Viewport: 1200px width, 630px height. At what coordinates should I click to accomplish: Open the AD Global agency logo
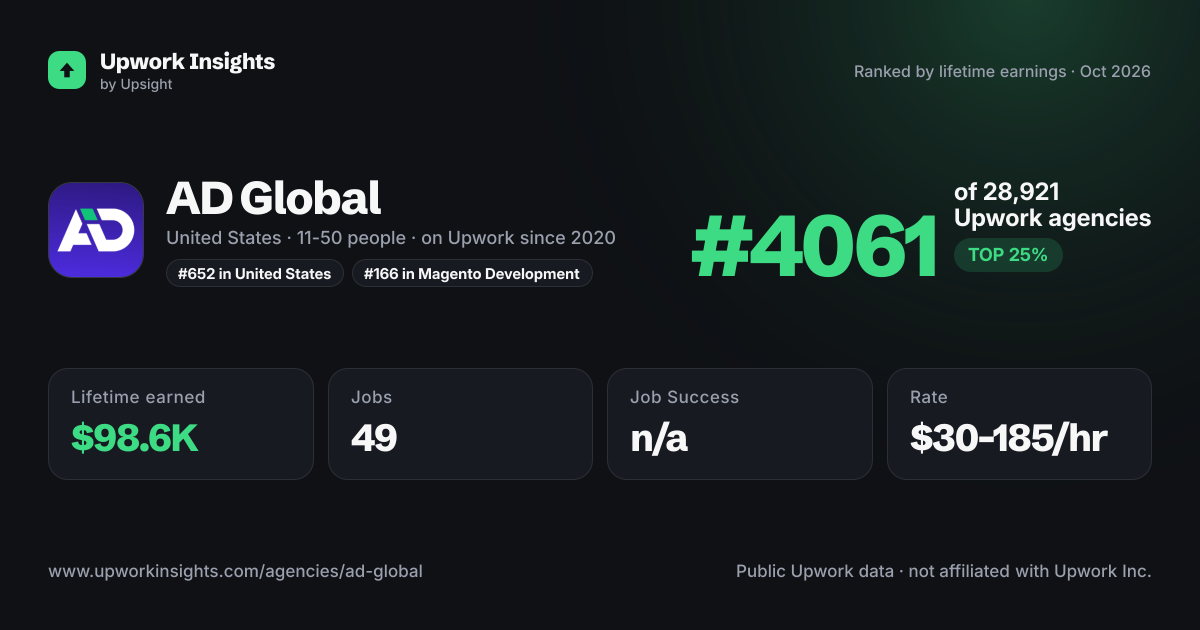point(96,230)
